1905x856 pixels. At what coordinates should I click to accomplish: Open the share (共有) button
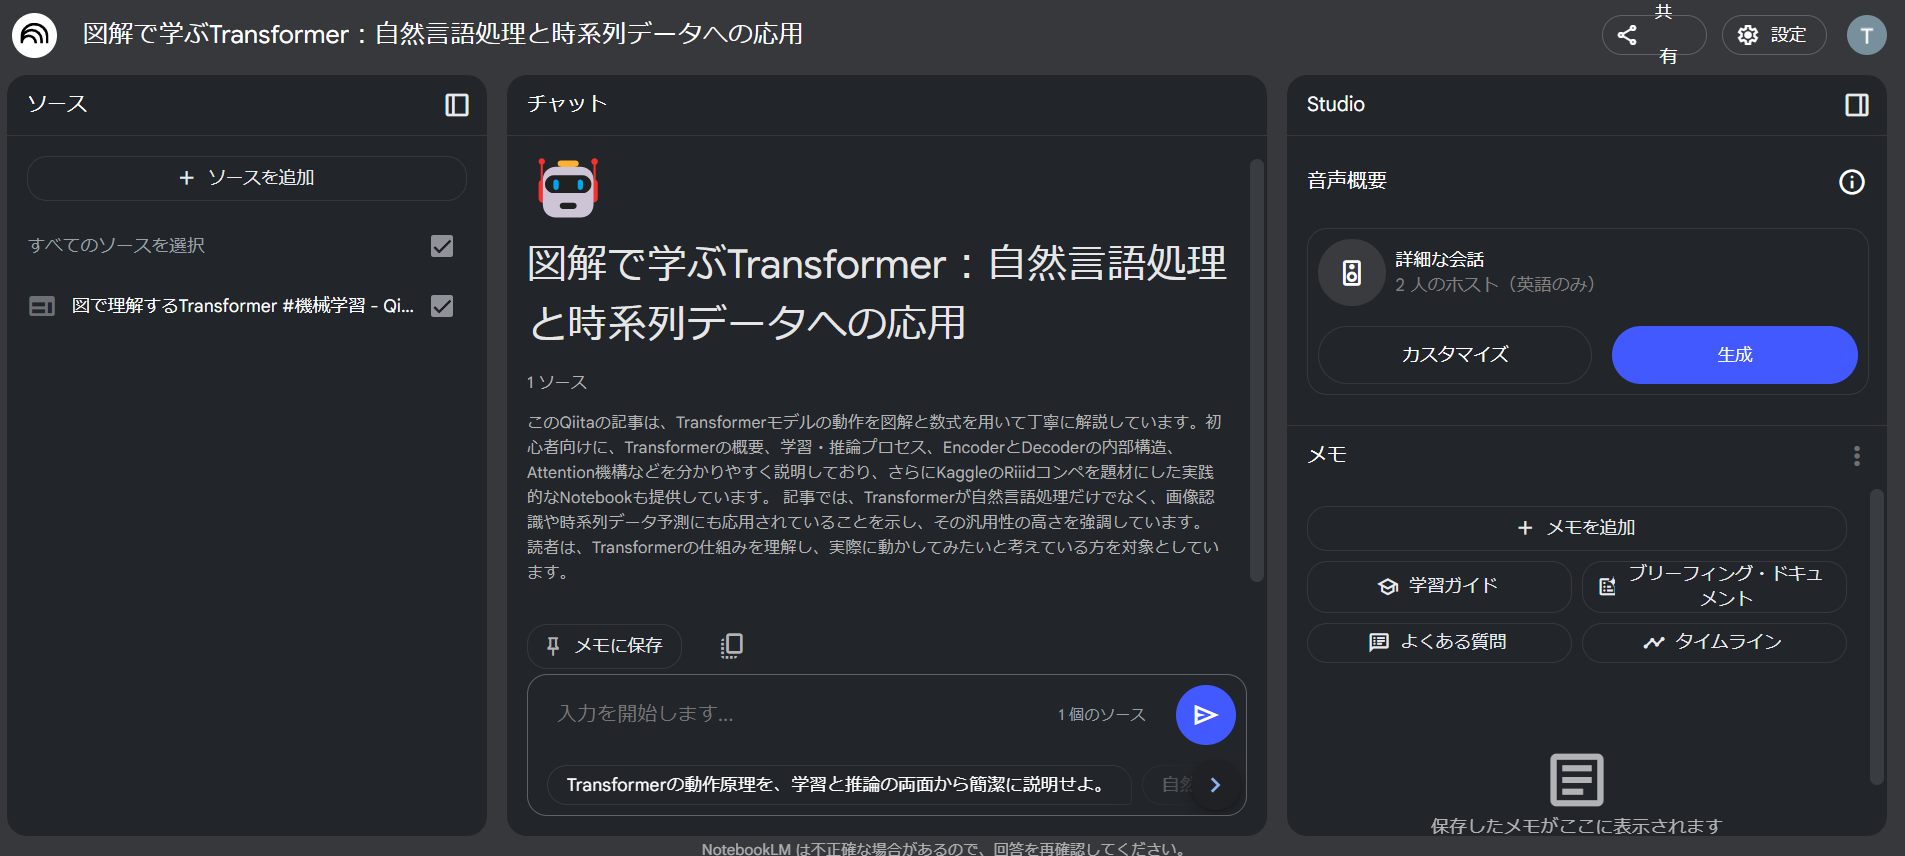point(1653,35)
